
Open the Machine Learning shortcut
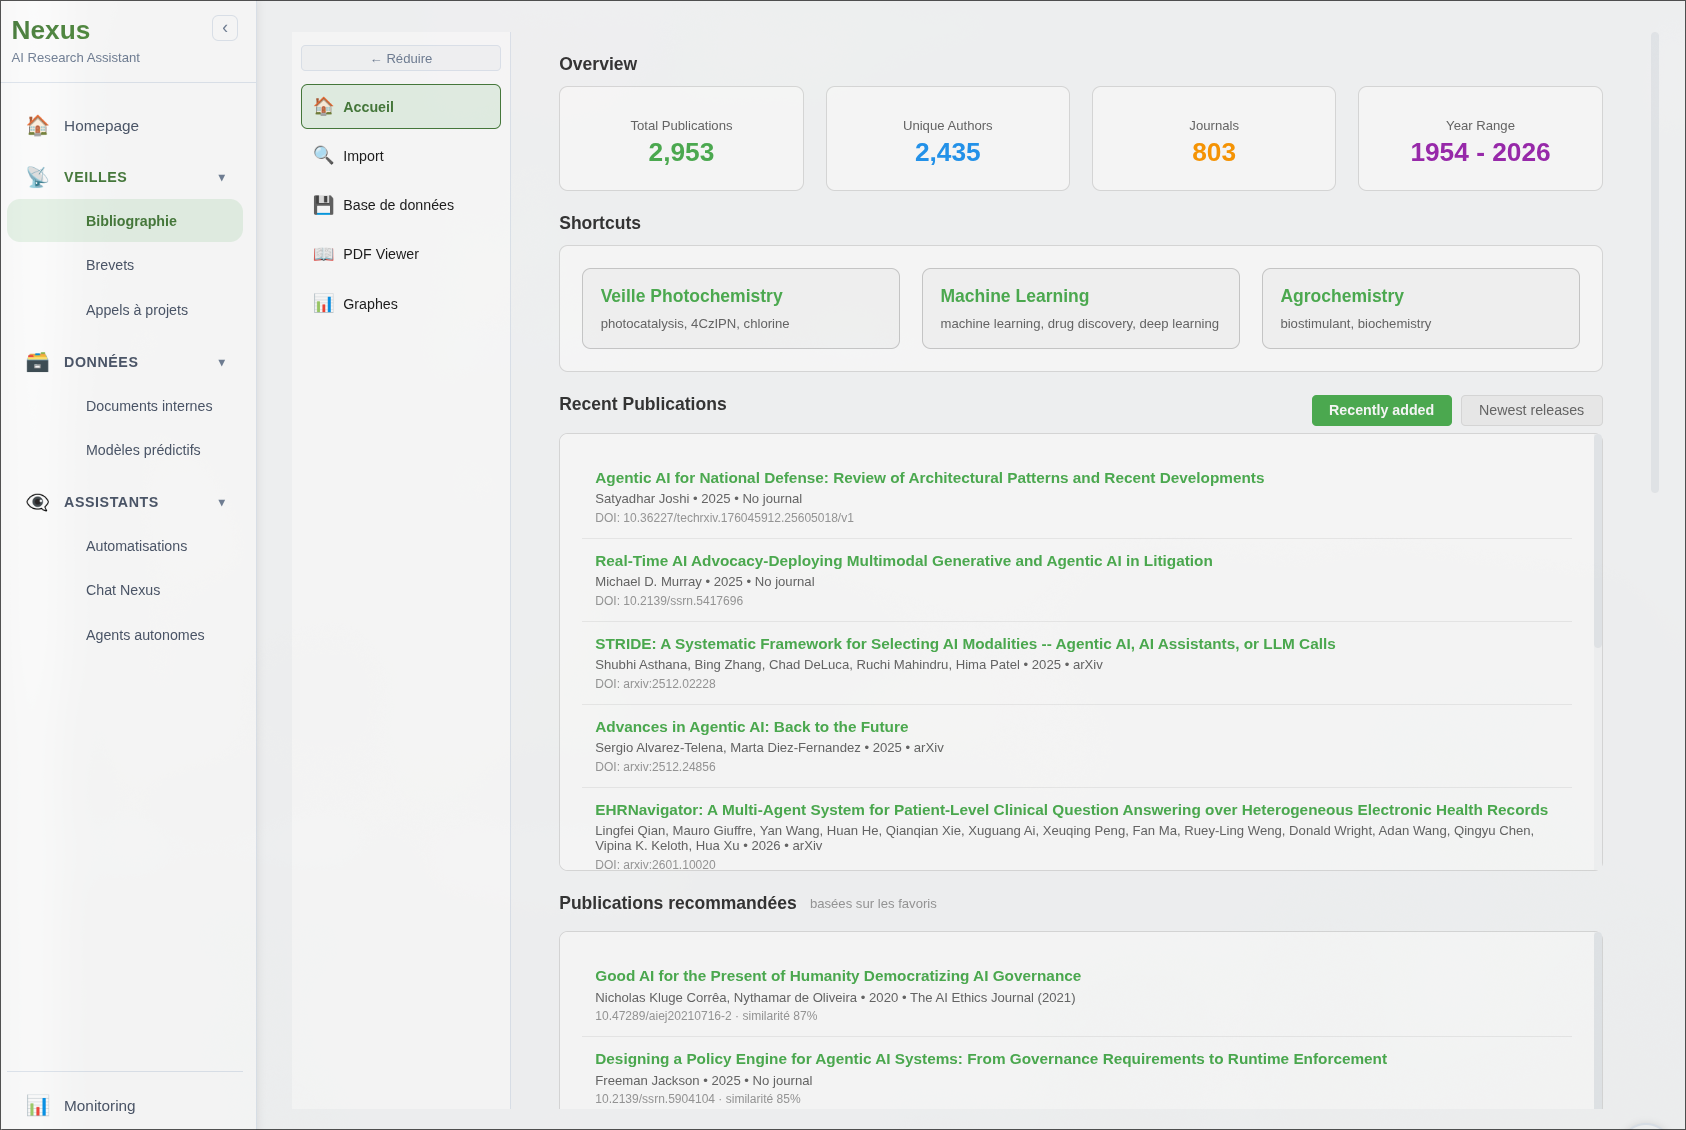tap(1080, 308)
